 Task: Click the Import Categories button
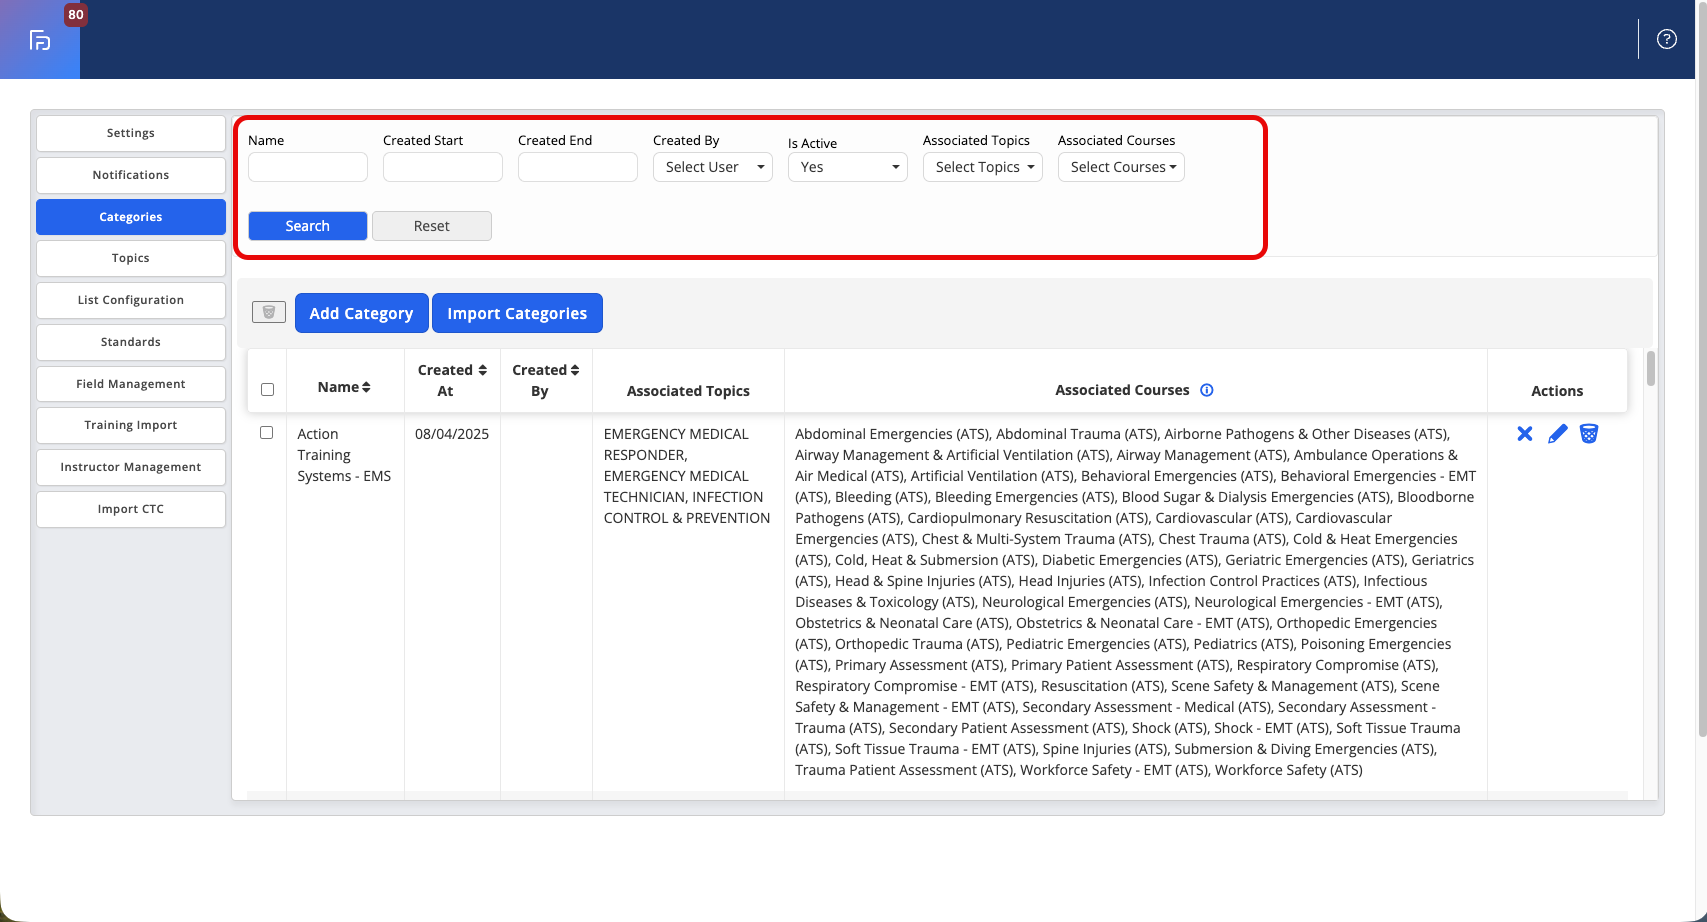pos(517,313)
